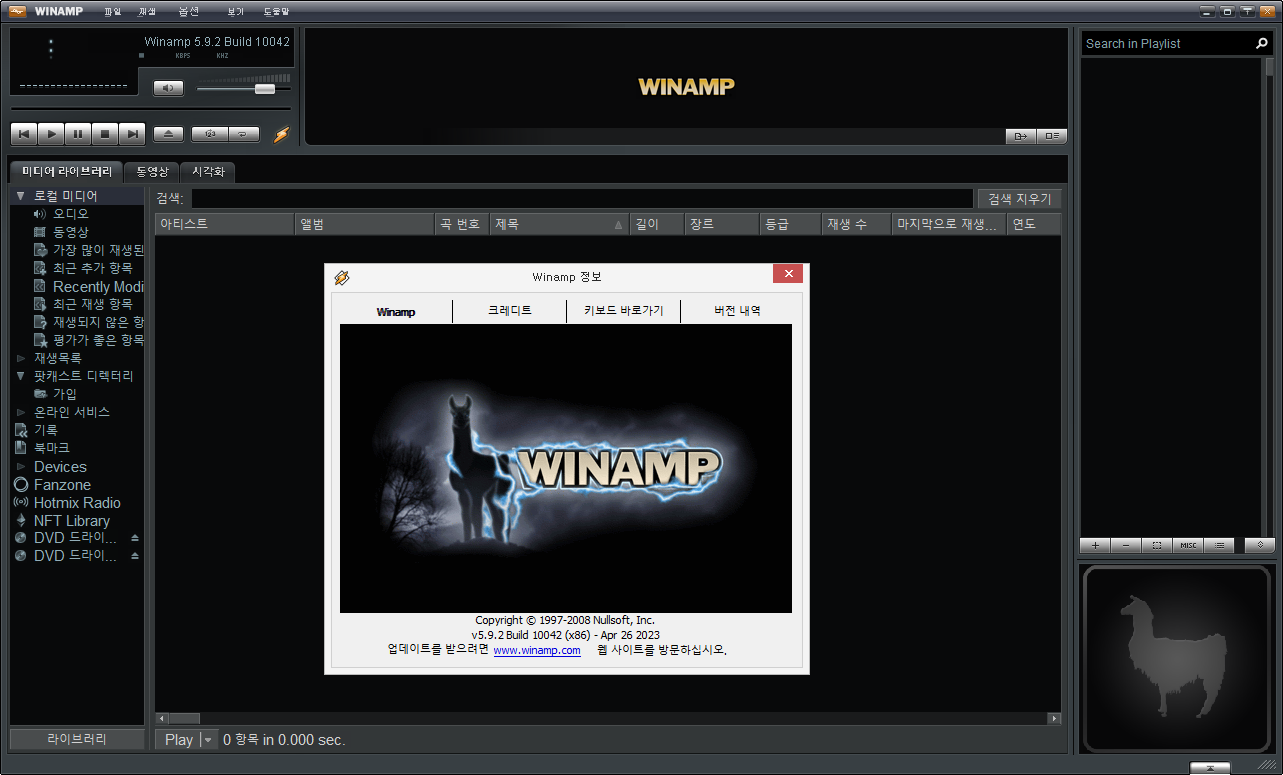
Task: Select the 오디오 item in local media
Action: click(x=71, y=214)
